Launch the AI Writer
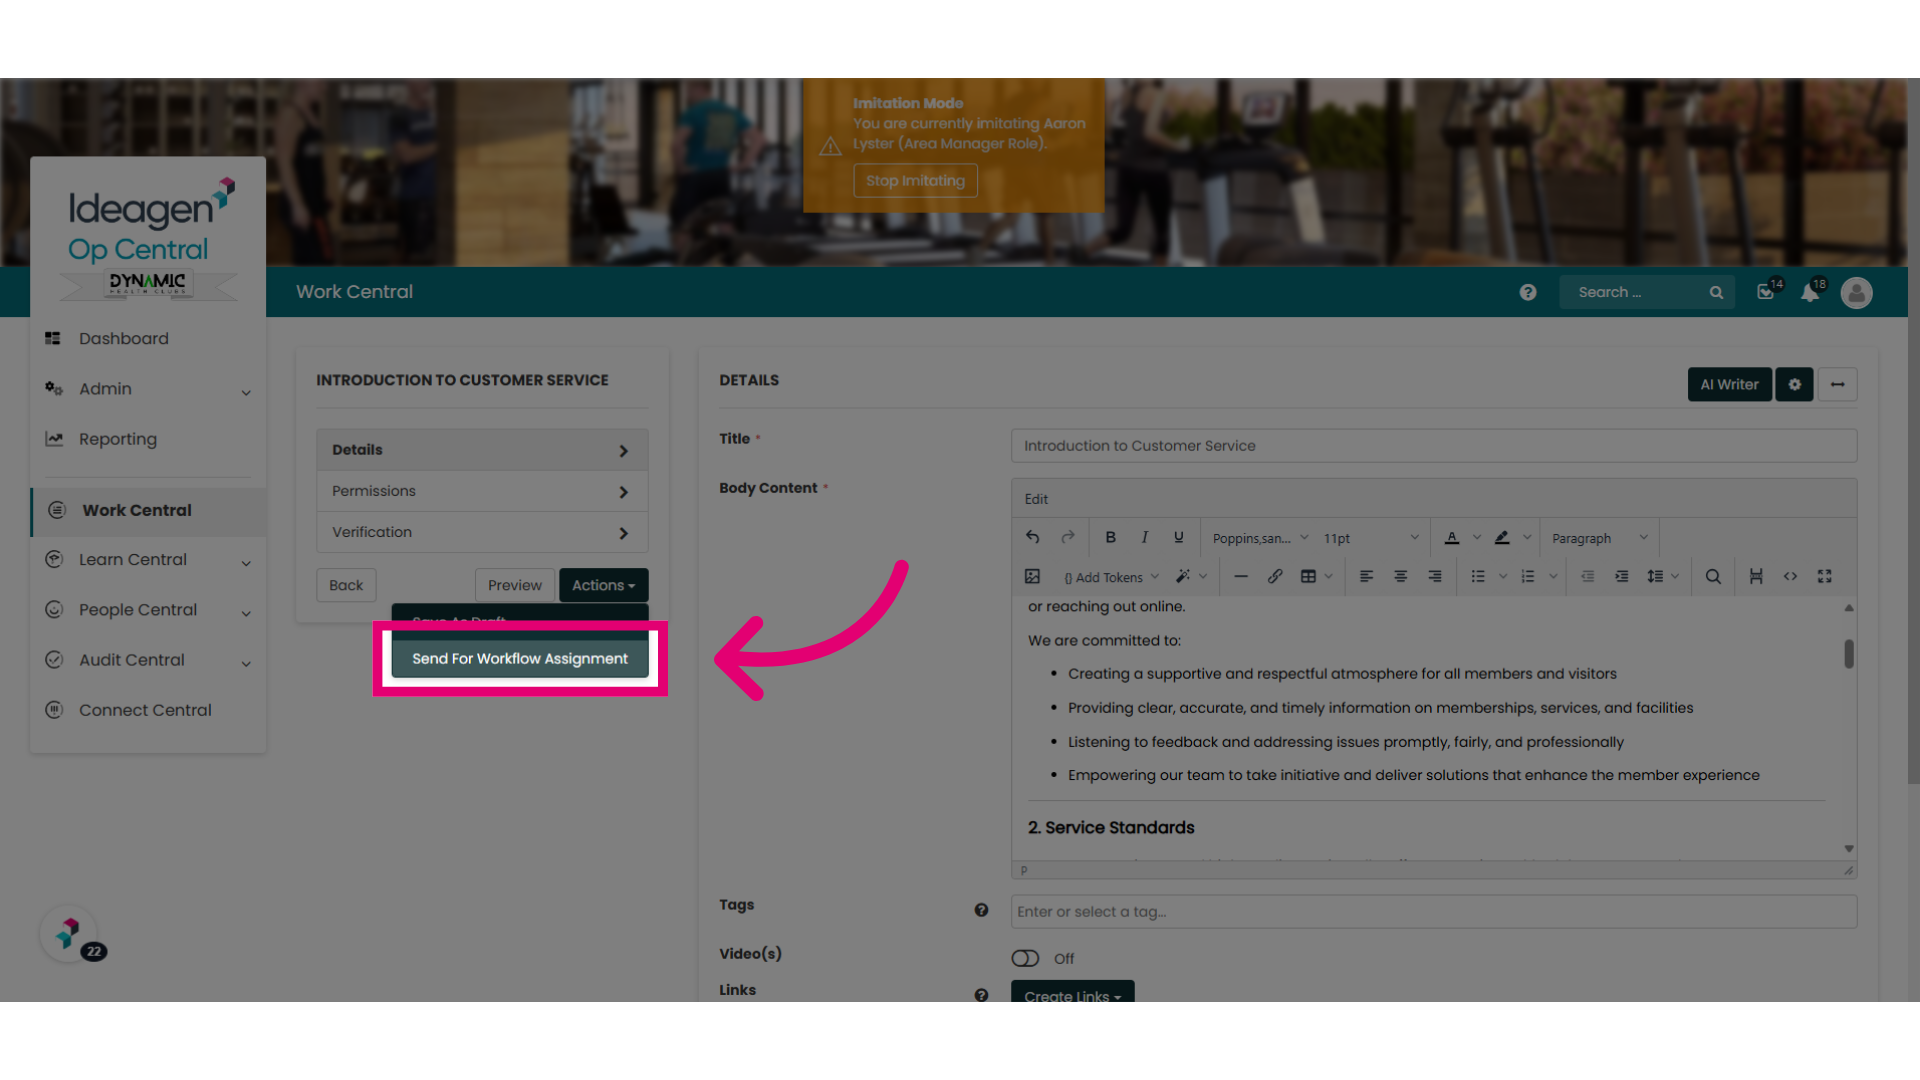The height and width of the screenshot is (1080, 1920). click(x=1729, y=384)
